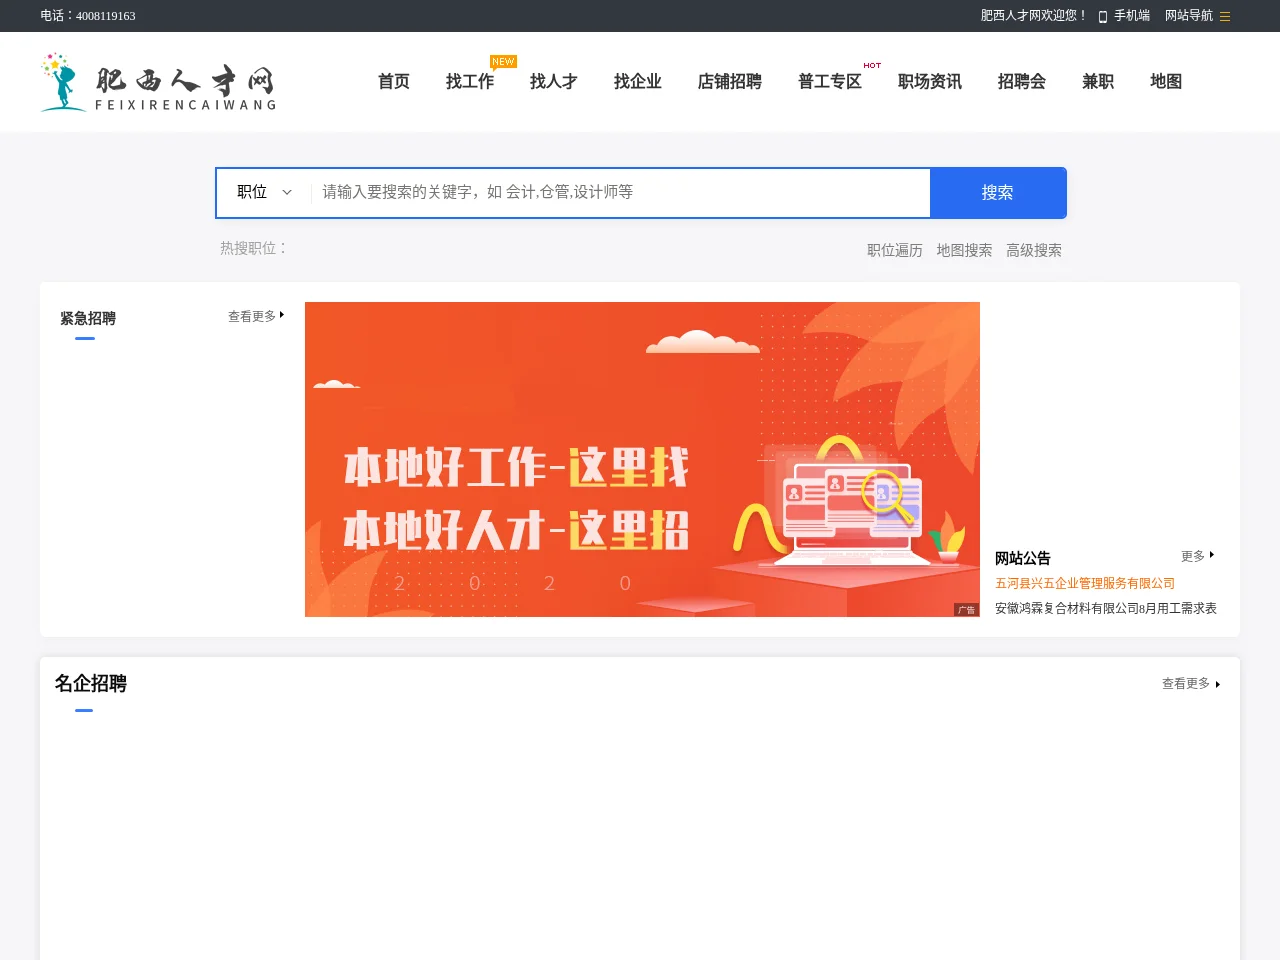The image size is (1280, 960).
Task: Click the 肥西人才网 site logo
Action: (158, 82)
